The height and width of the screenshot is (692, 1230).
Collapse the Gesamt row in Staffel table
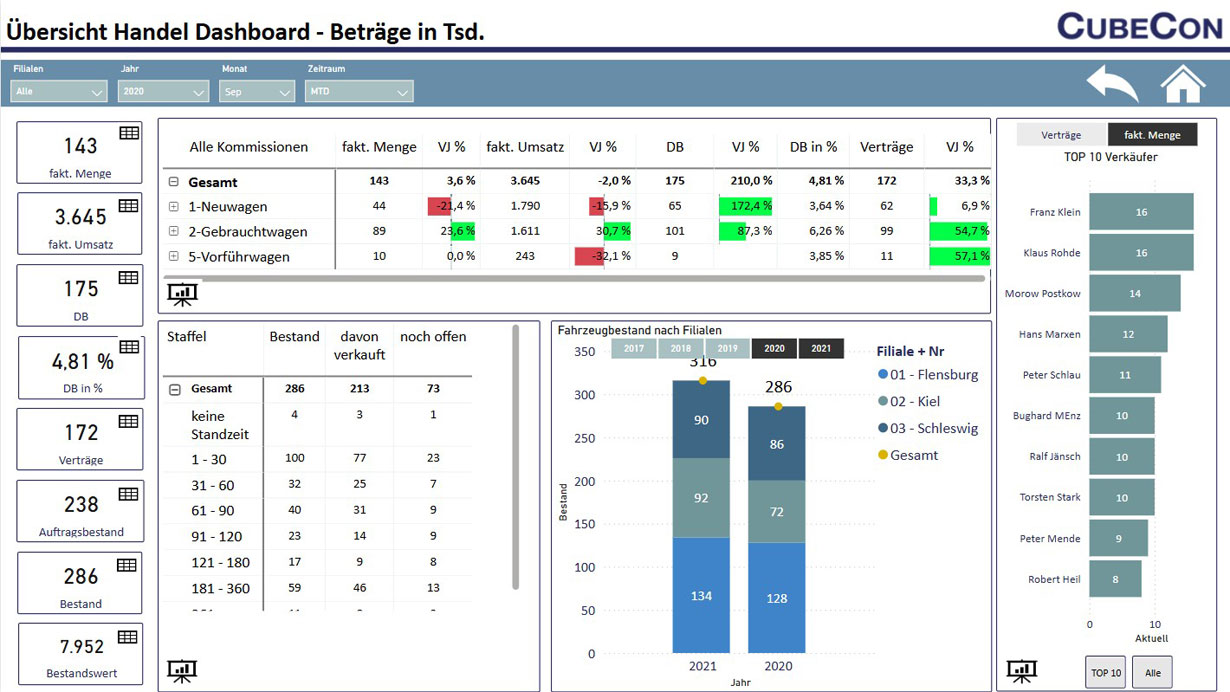tap(175, 389)
